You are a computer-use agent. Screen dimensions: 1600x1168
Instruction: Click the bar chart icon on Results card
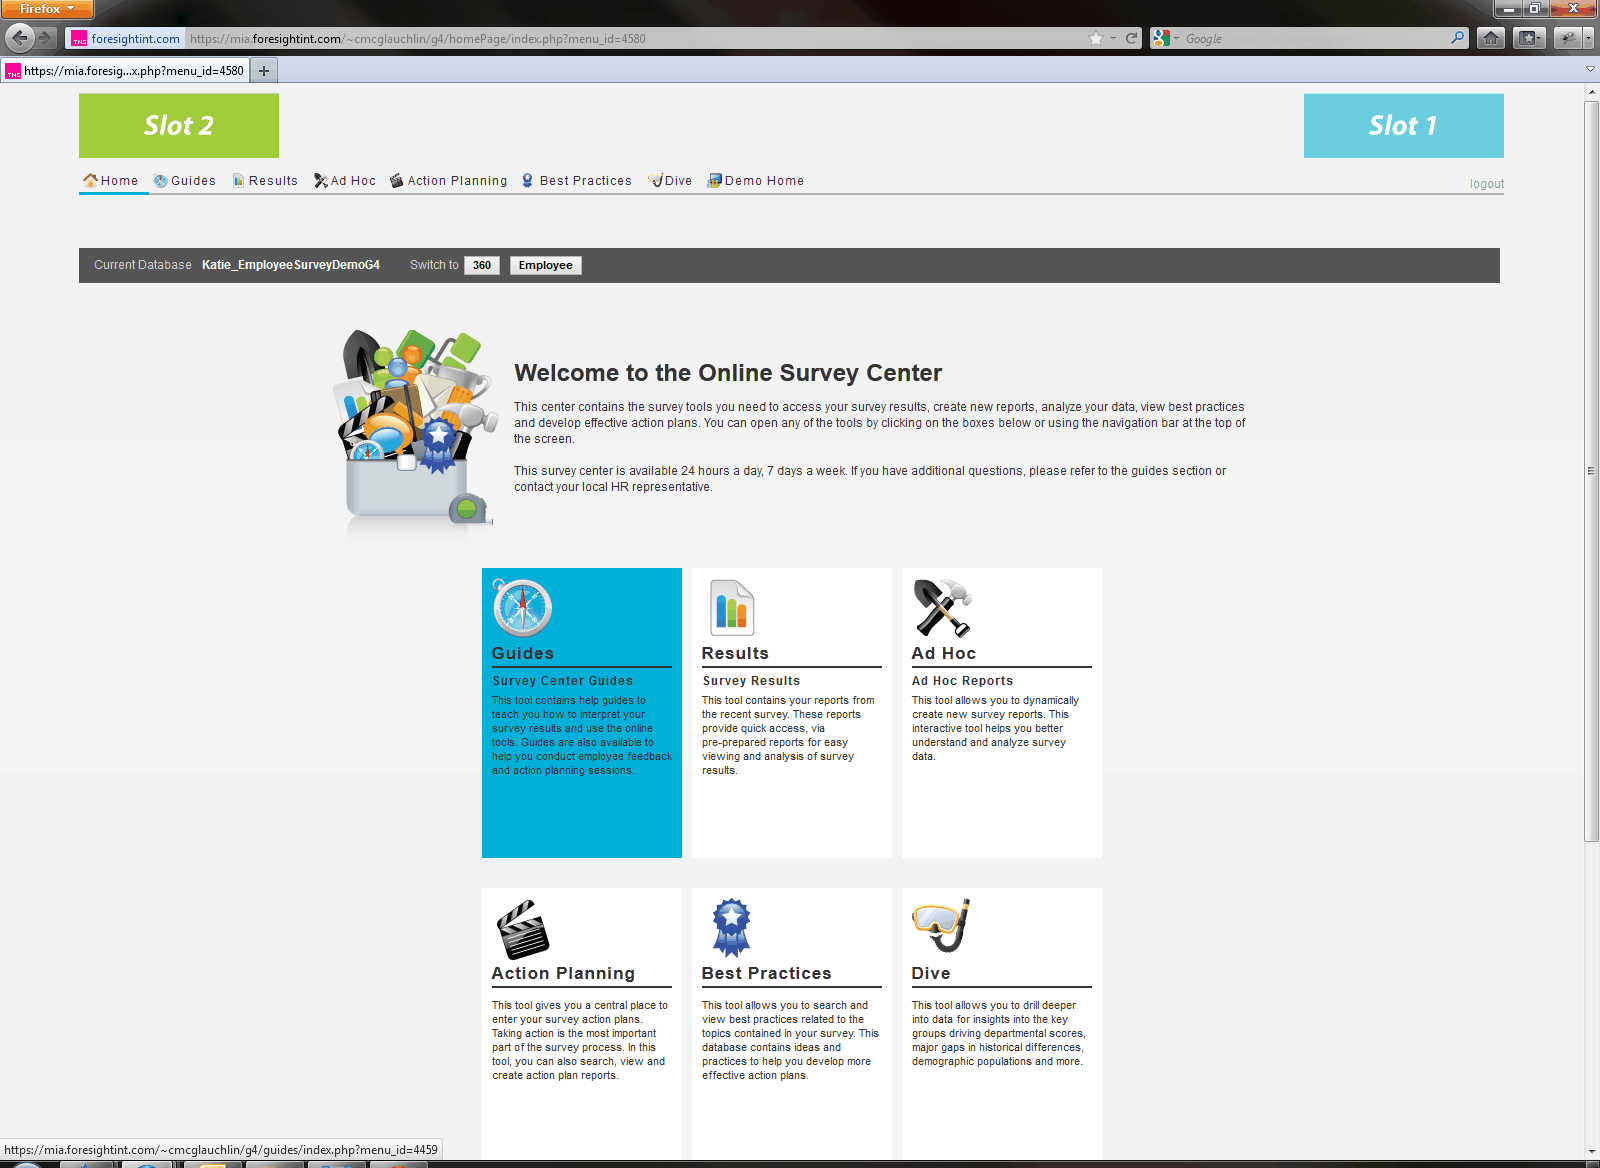coord(732,608)
